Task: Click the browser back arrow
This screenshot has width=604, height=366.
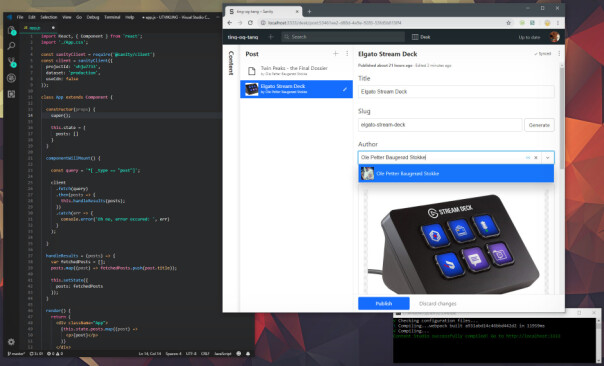Action: pos(230,23)
